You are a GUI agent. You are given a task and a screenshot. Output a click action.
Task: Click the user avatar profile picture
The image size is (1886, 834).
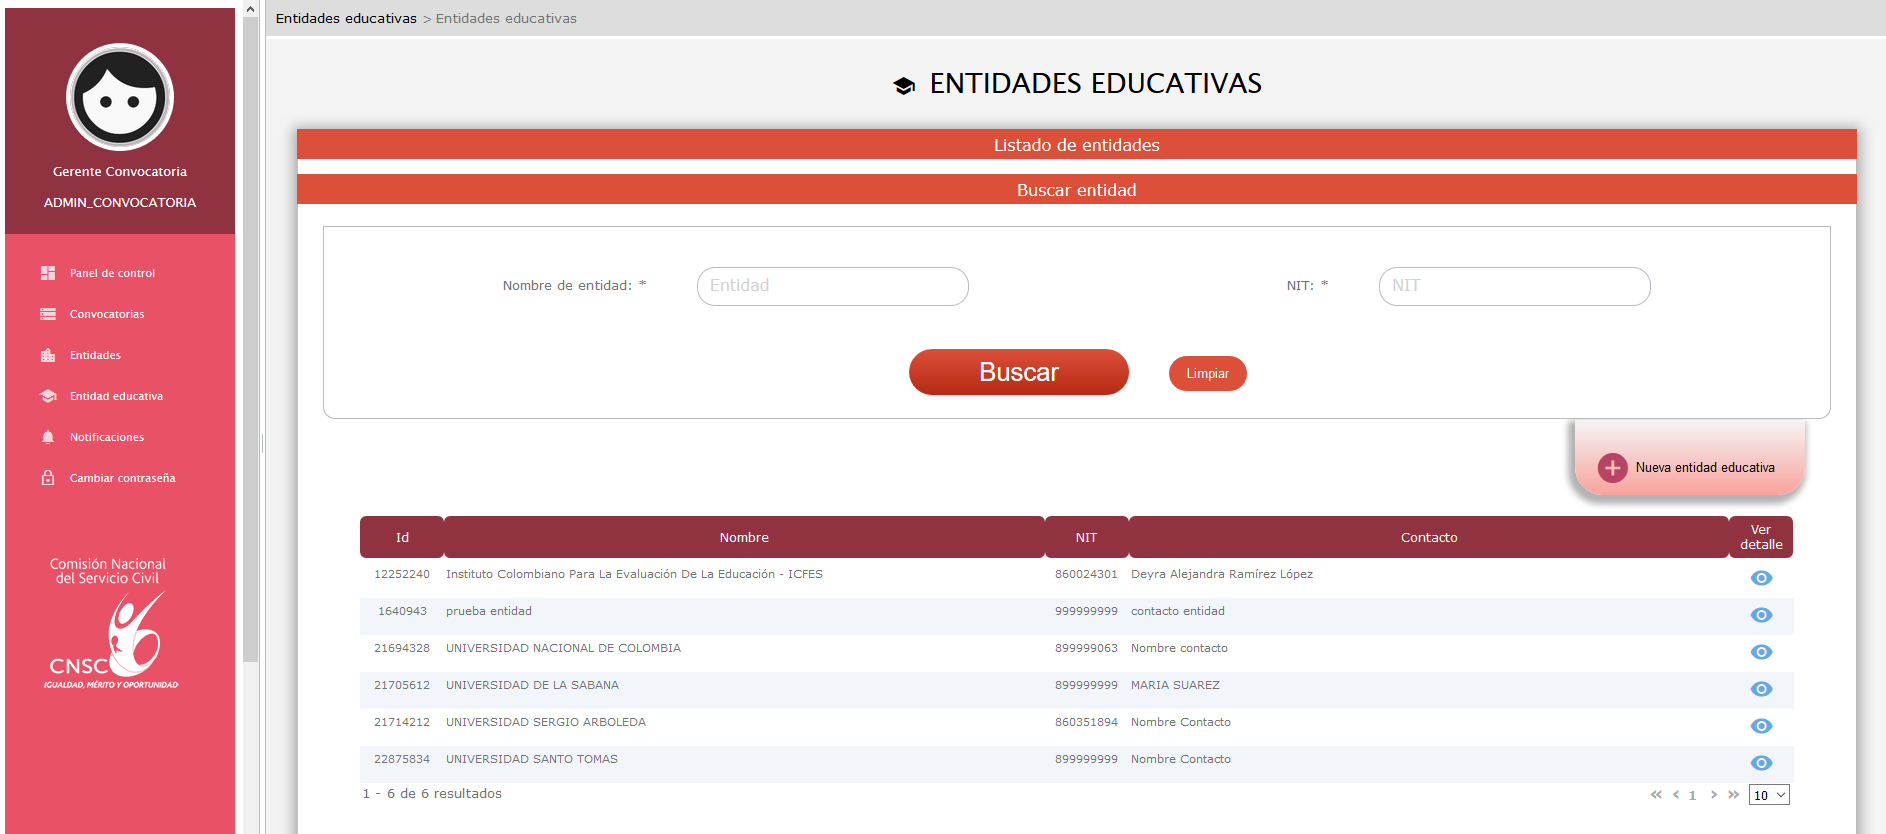coord(120,97)
